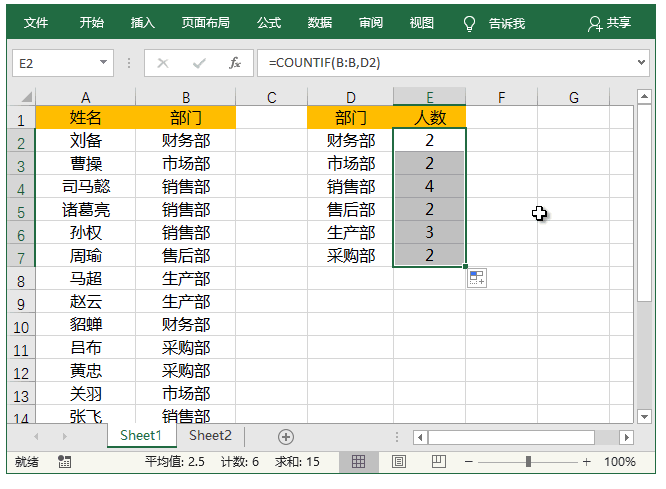Zoom in with the plus button
The image size is (666, 489).
pyautogui.click(x=587, y=462)
